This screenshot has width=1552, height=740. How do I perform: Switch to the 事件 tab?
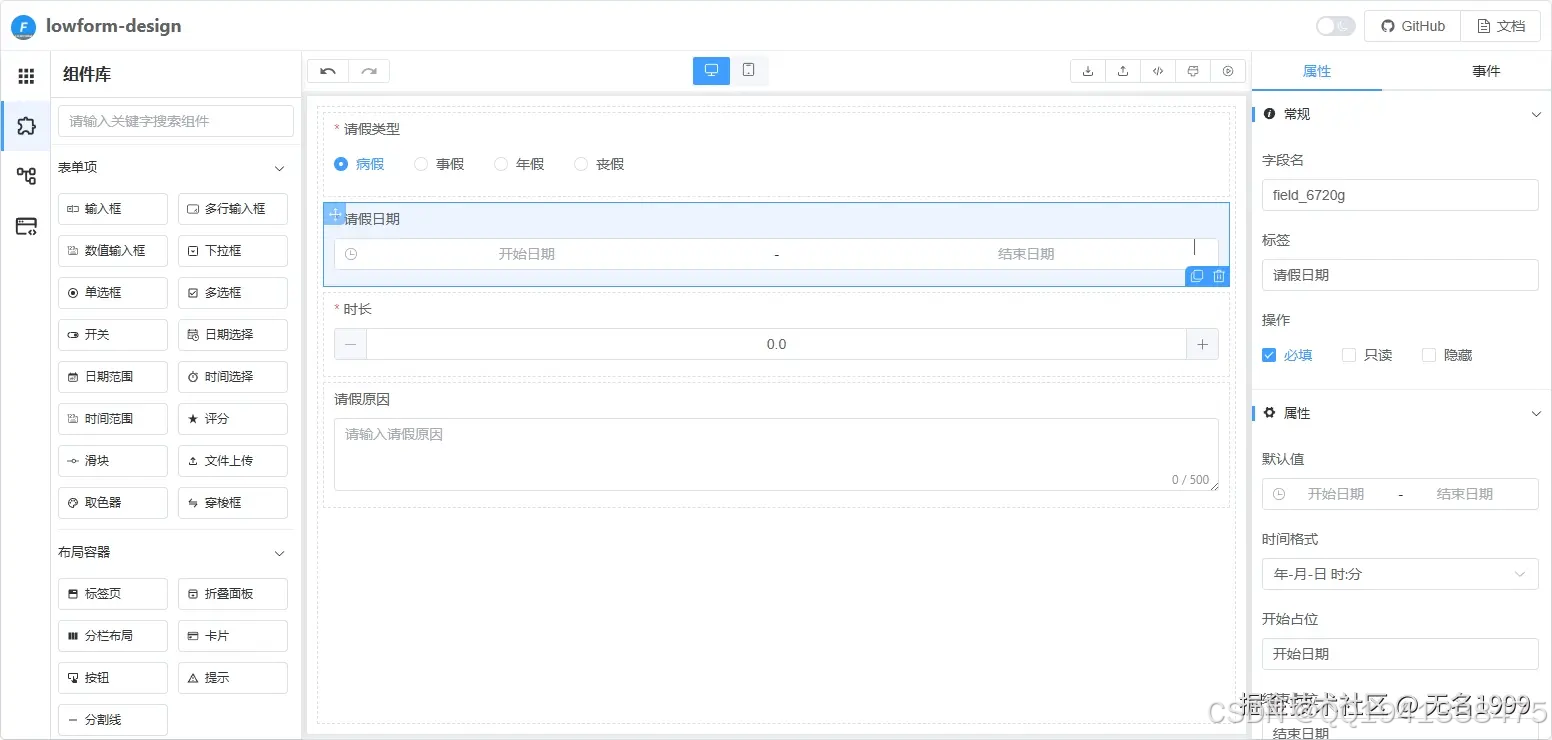tap(1486, 71)
